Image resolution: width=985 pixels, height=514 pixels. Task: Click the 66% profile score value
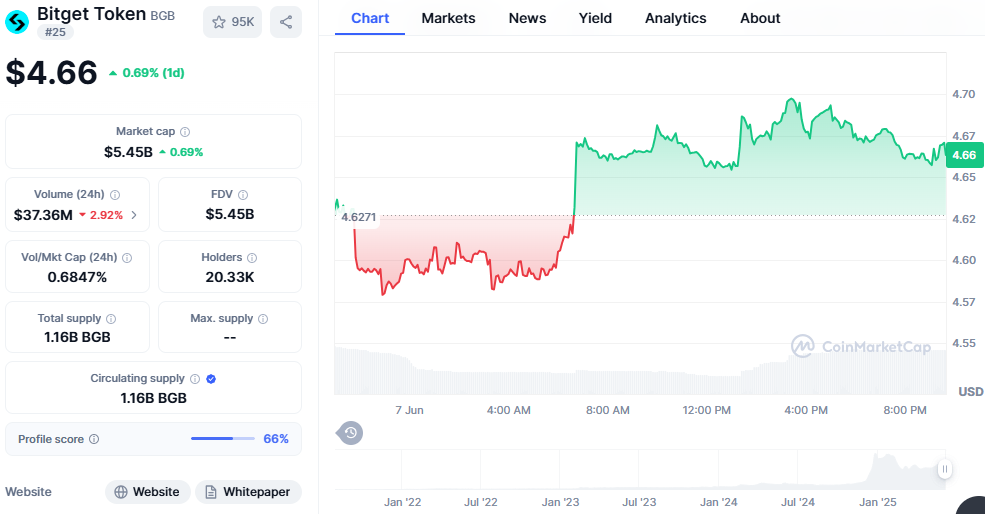(x=276, y=439)
